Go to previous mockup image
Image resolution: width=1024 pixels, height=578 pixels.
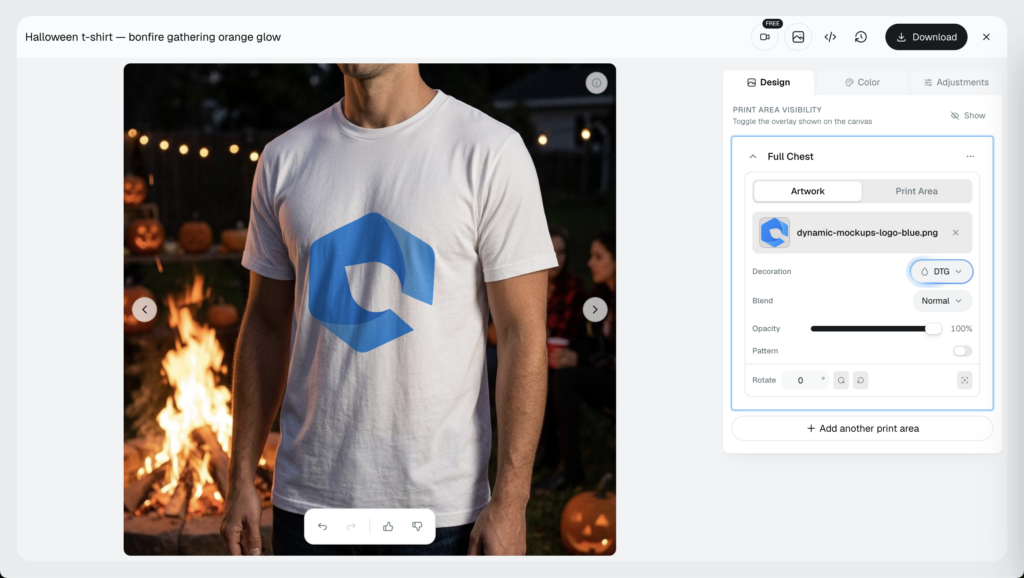tap(144, 310)
